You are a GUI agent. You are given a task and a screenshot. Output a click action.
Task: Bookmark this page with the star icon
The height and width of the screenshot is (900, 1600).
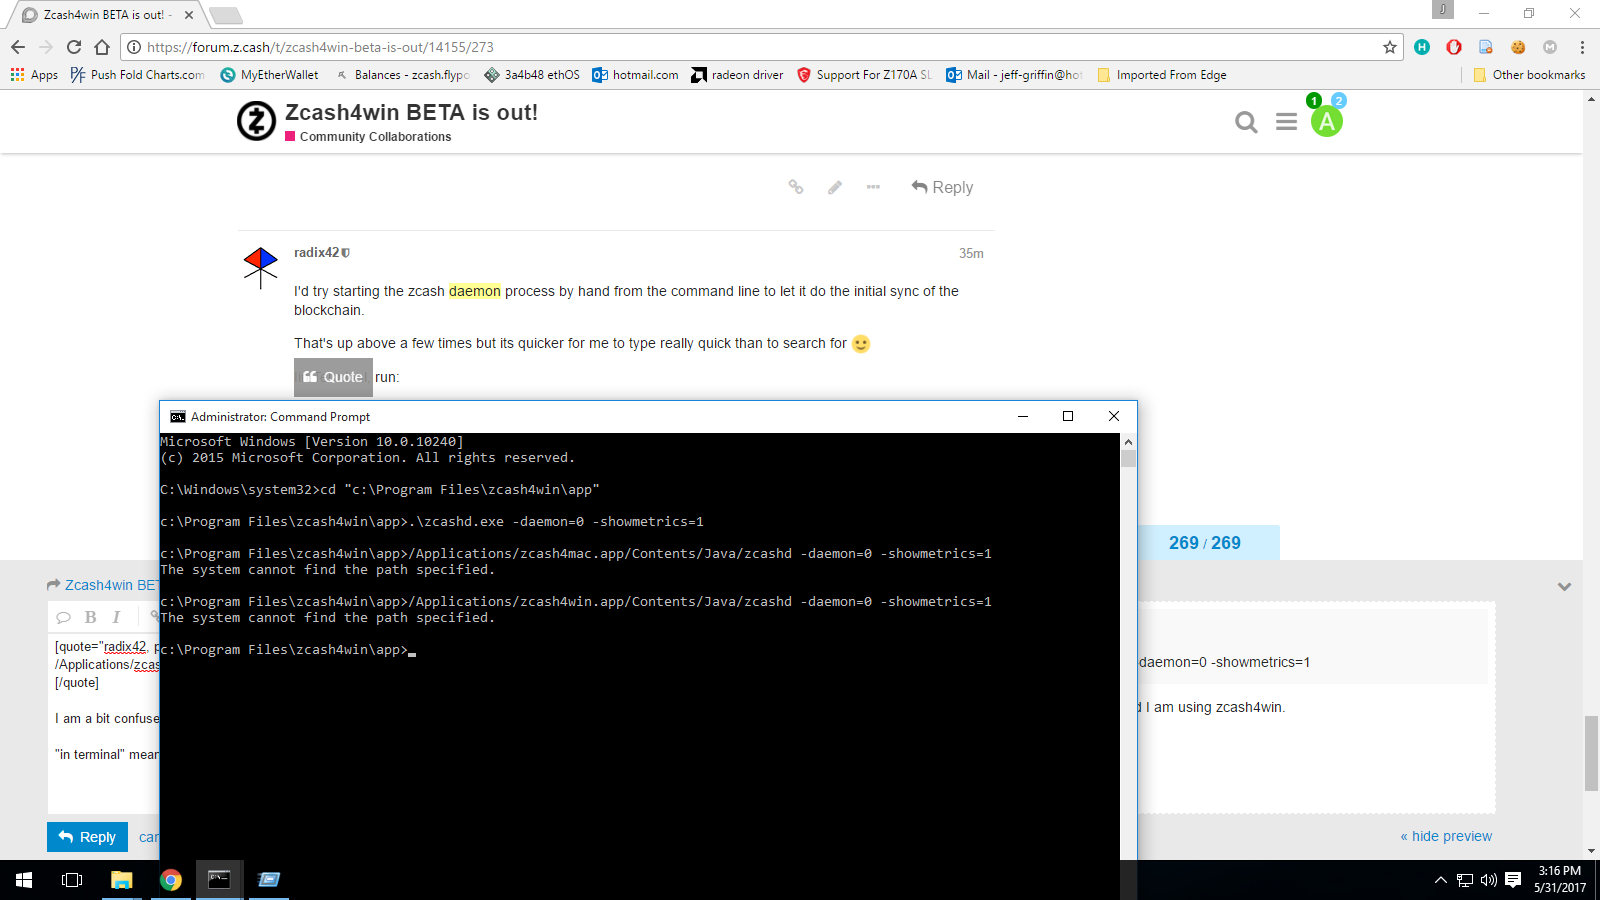tap(1390, 47)
